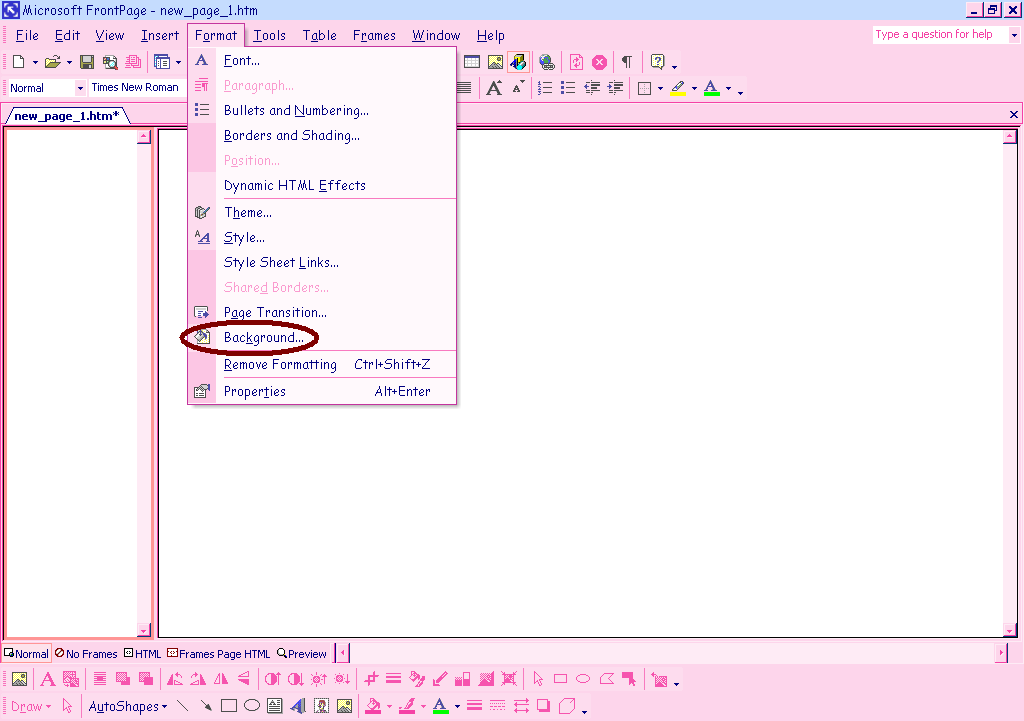
Task: Click the New Page icon
Action: pyautogui.click(x=18, y=62)
